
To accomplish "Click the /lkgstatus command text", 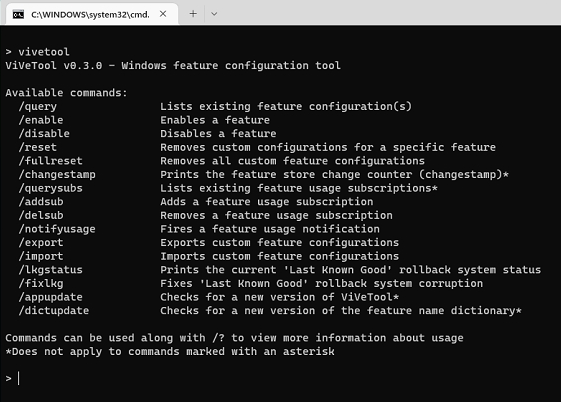I will [x=50, y=270].
